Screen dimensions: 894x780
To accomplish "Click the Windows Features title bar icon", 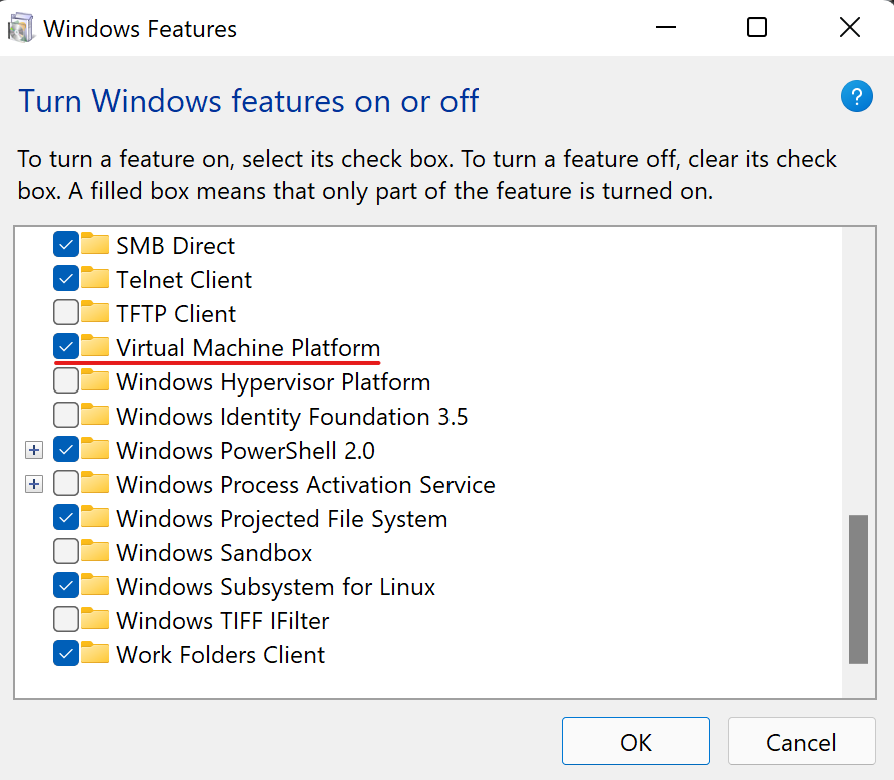I will coord(21,29).
